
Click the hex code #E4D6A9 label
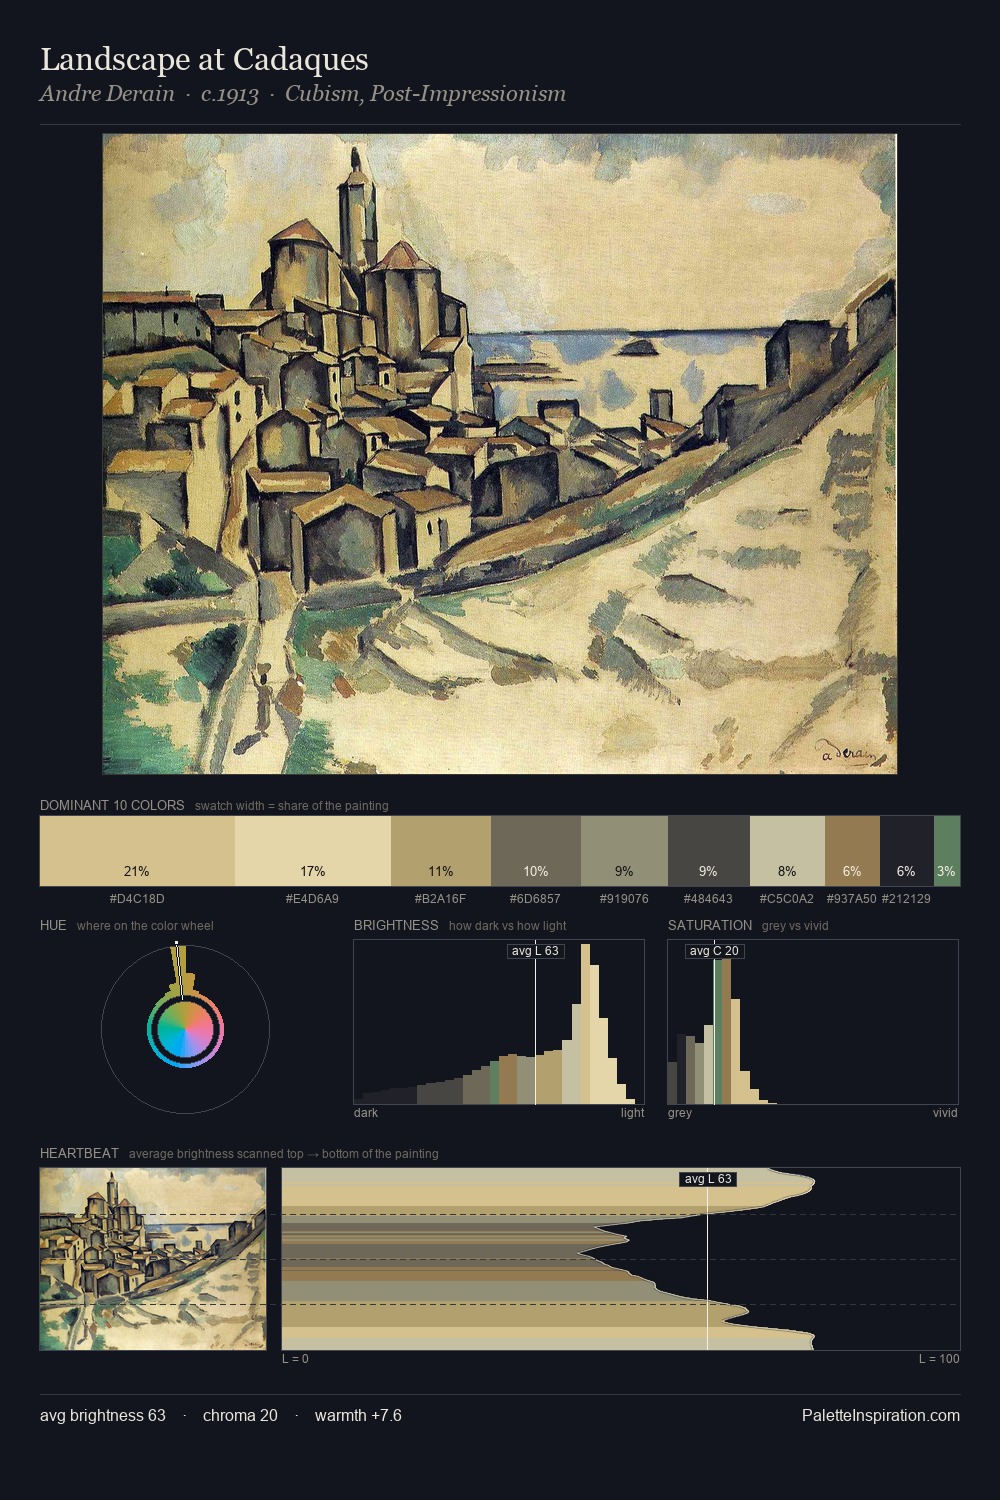coord(312,899)
